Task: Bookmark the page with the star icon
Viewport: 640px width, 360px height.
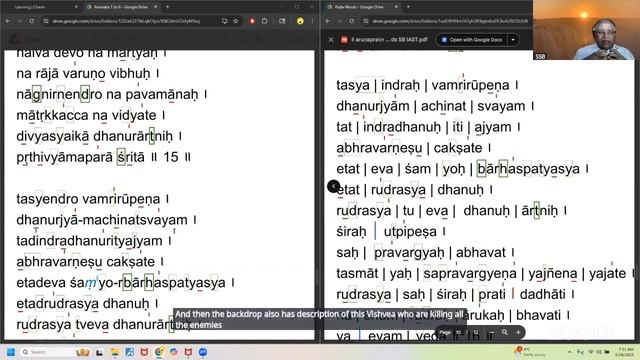Action: [x=236, y=21]
